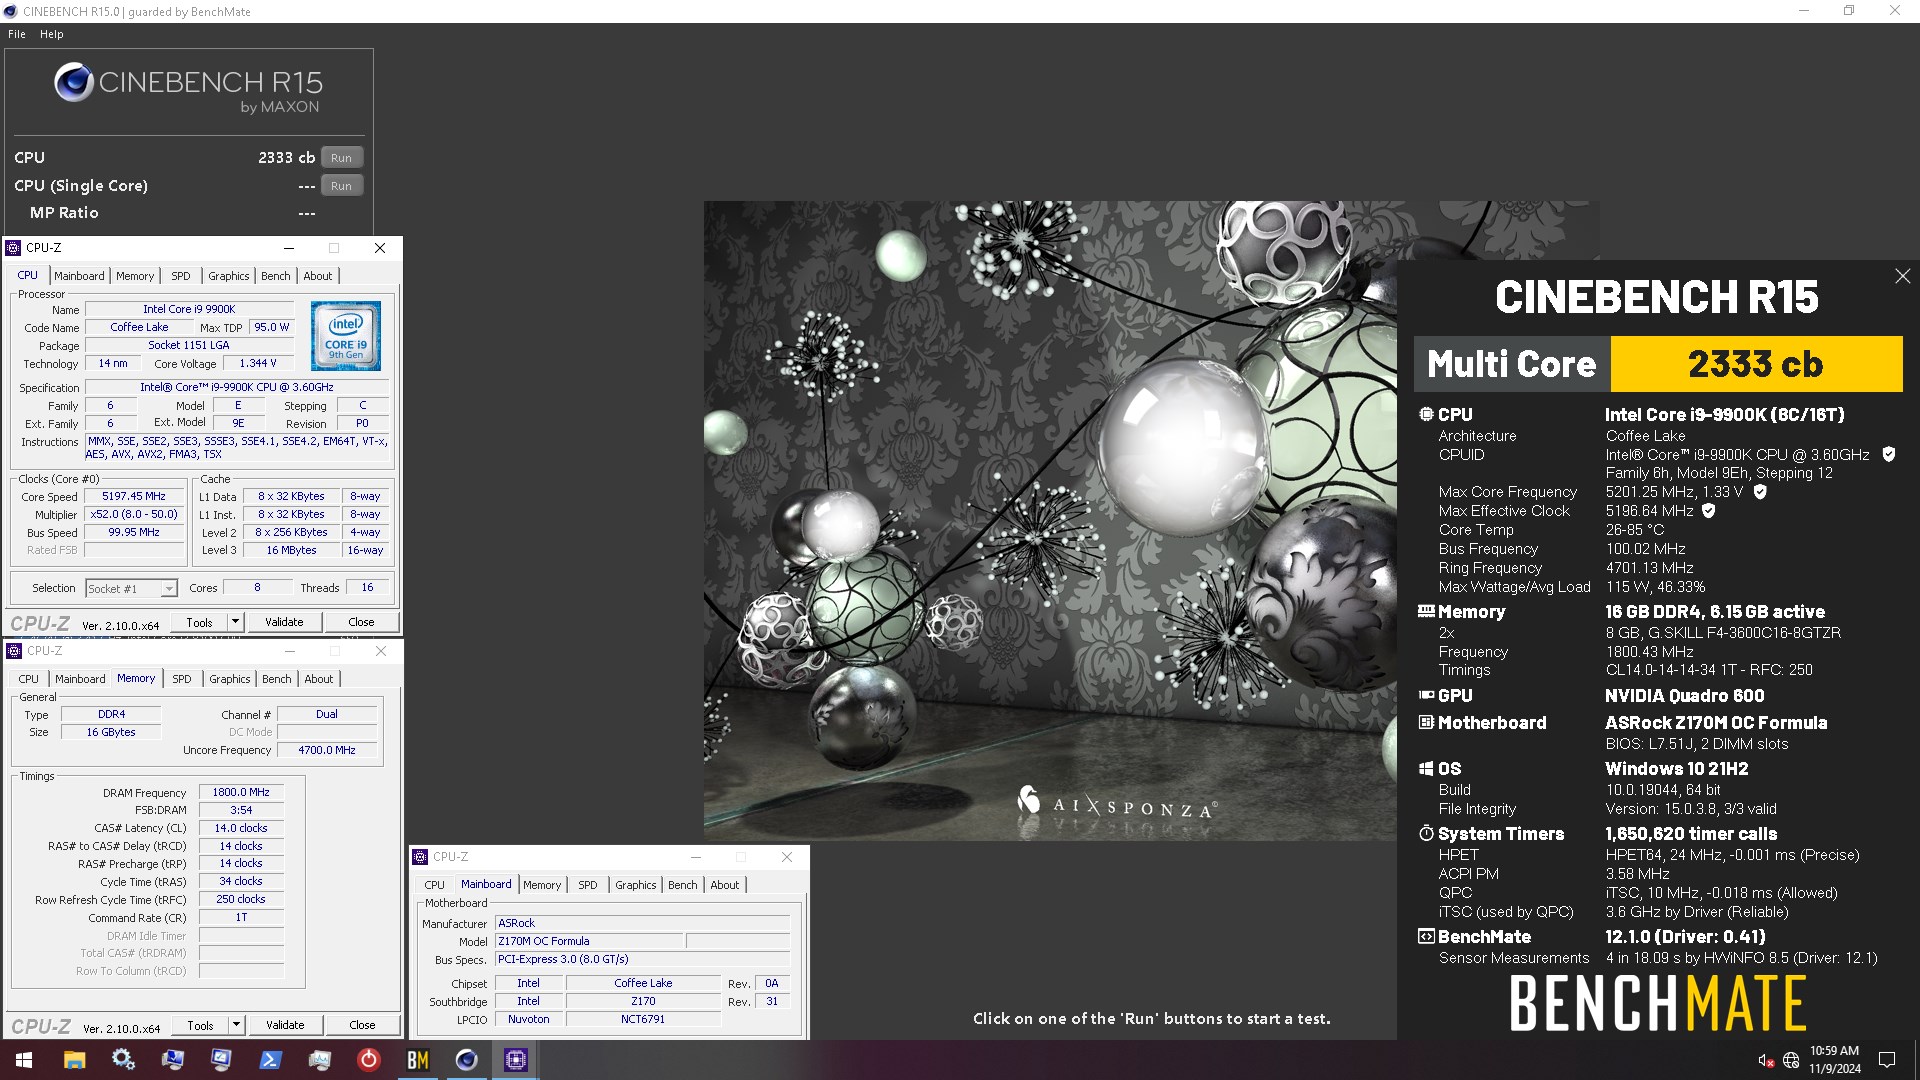Launch the PowerShell taskbar icon

pos(270,1060)
